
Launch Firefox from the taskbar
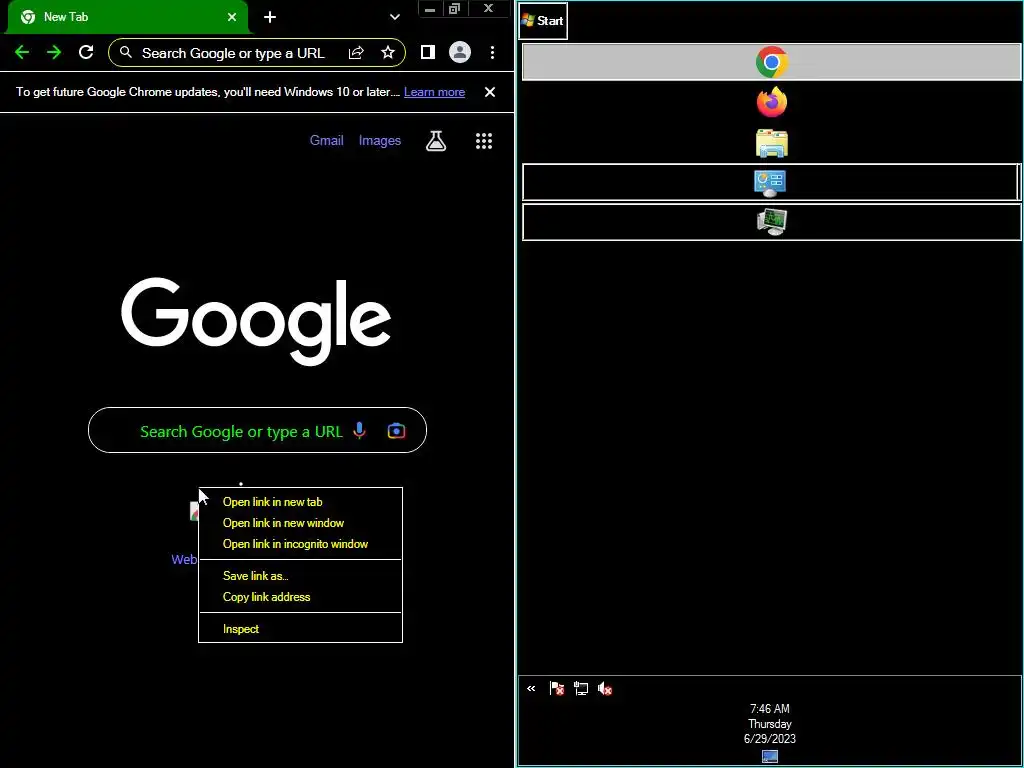click(771, 102)
